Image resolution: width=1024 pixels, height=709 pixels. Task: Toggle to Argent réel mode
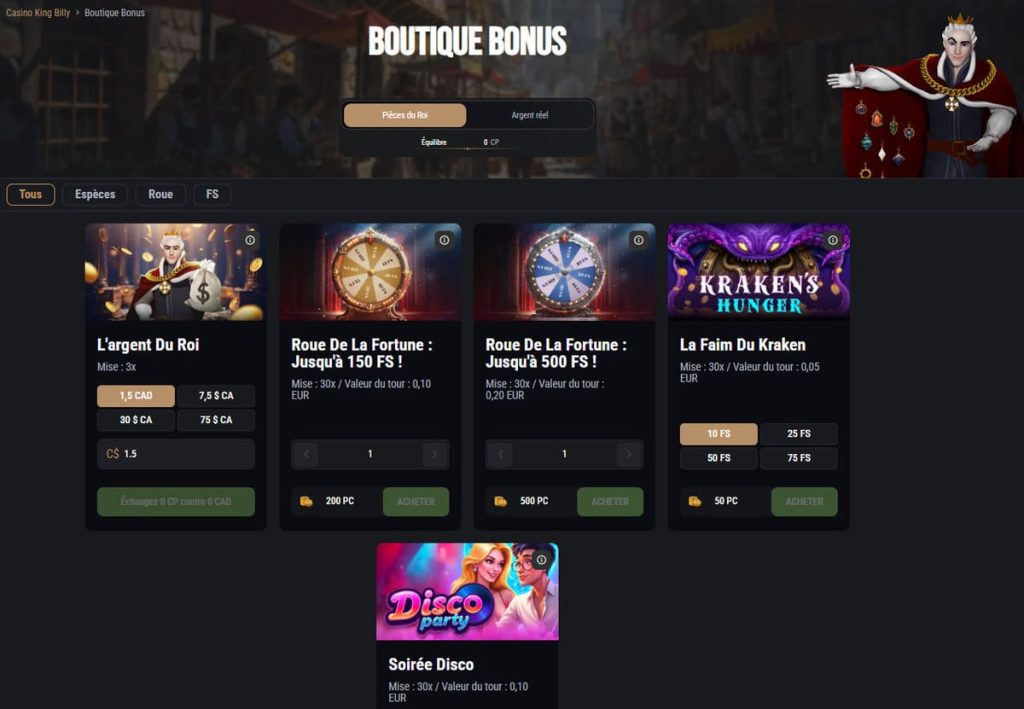[530, 115]
